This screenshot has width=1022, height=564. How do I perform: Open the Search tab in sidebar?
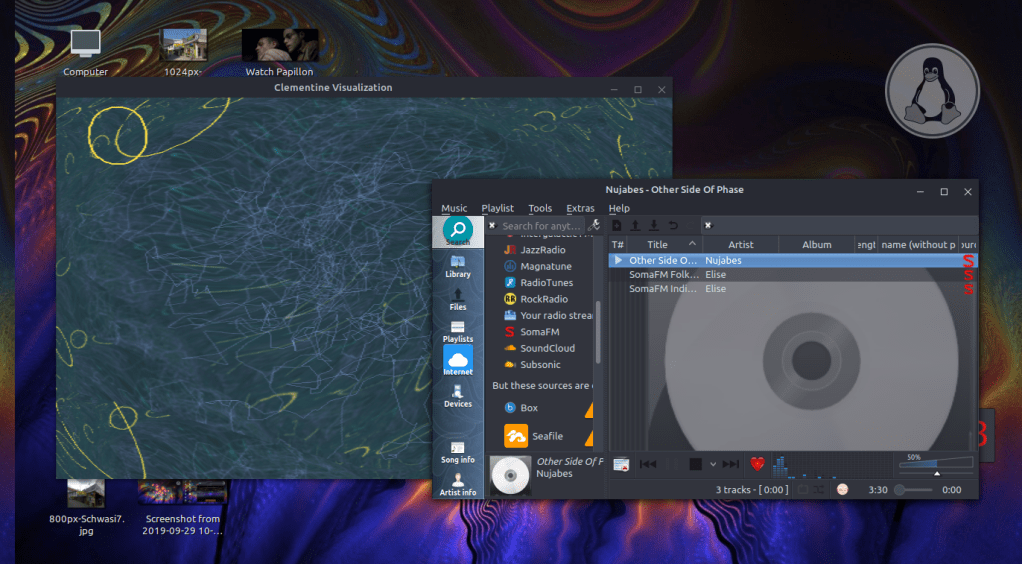tap(457, 232)
